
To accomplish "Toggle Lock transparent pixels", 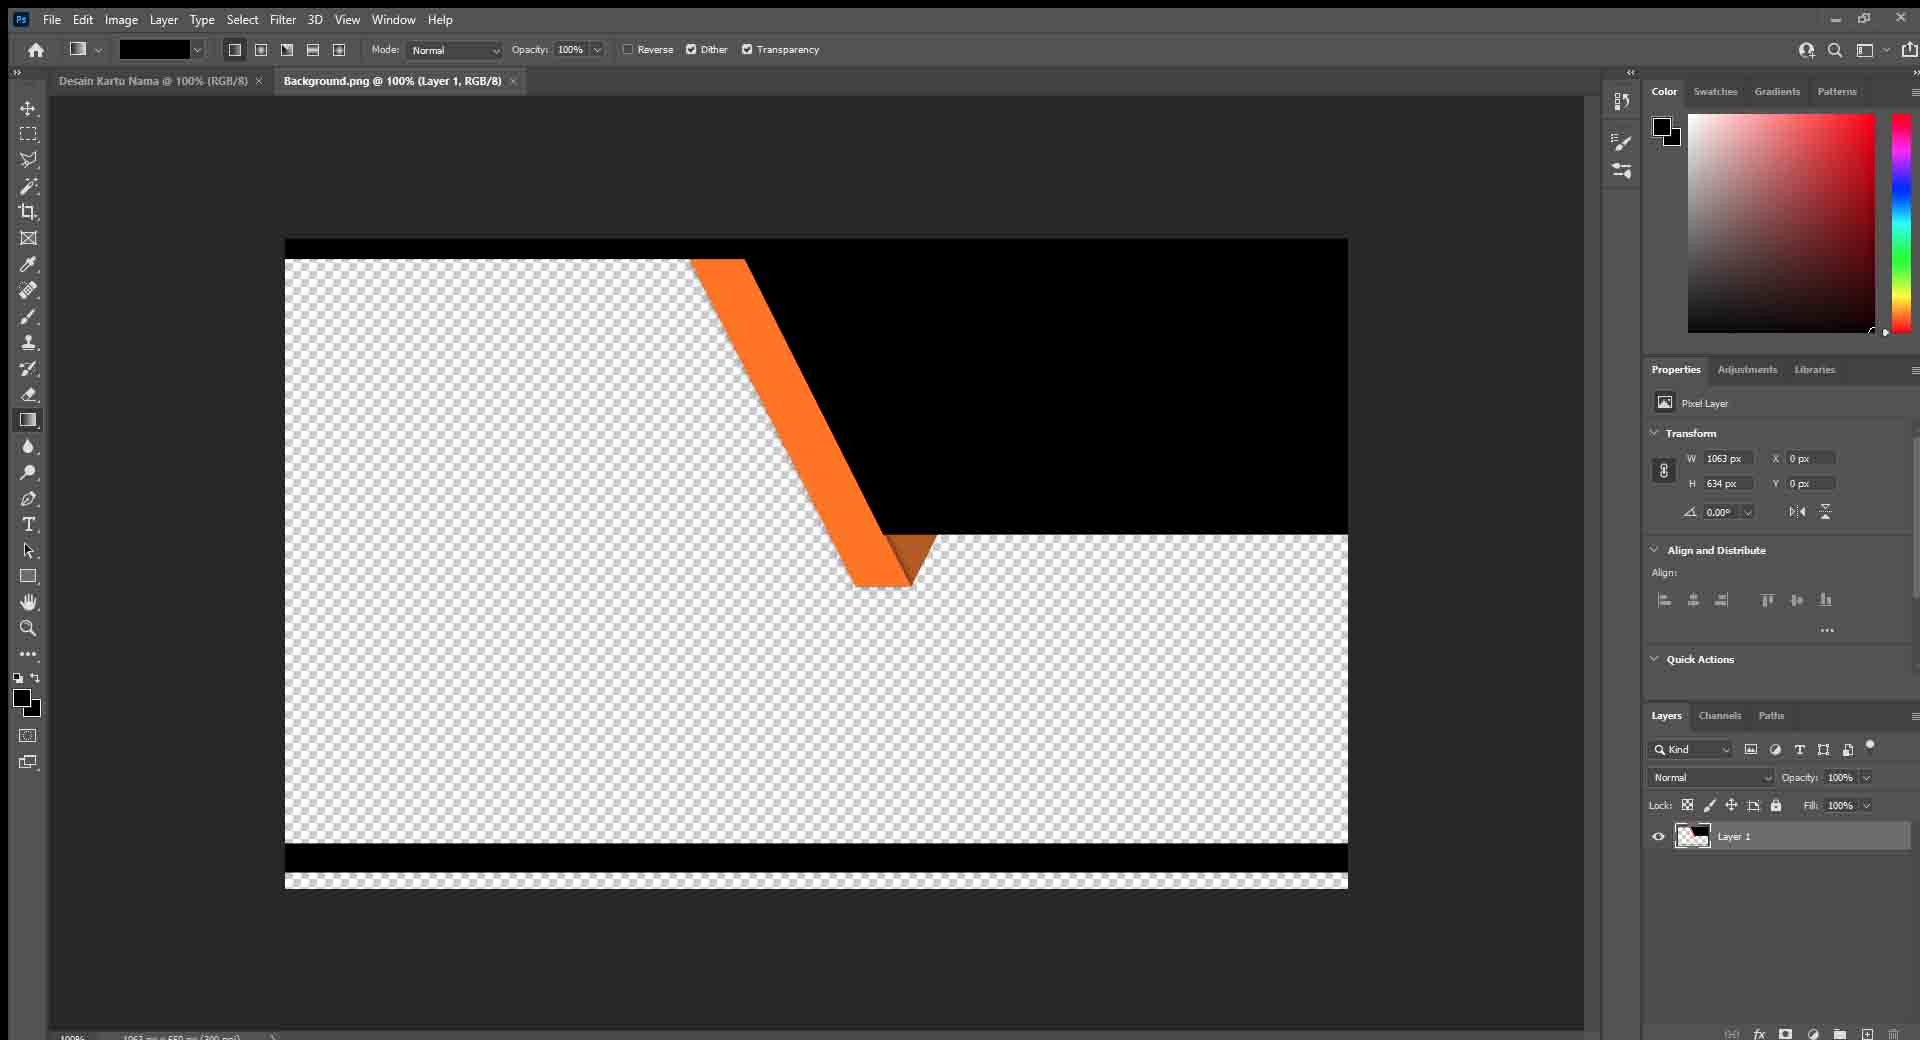I will click(x=1688, y=806).
